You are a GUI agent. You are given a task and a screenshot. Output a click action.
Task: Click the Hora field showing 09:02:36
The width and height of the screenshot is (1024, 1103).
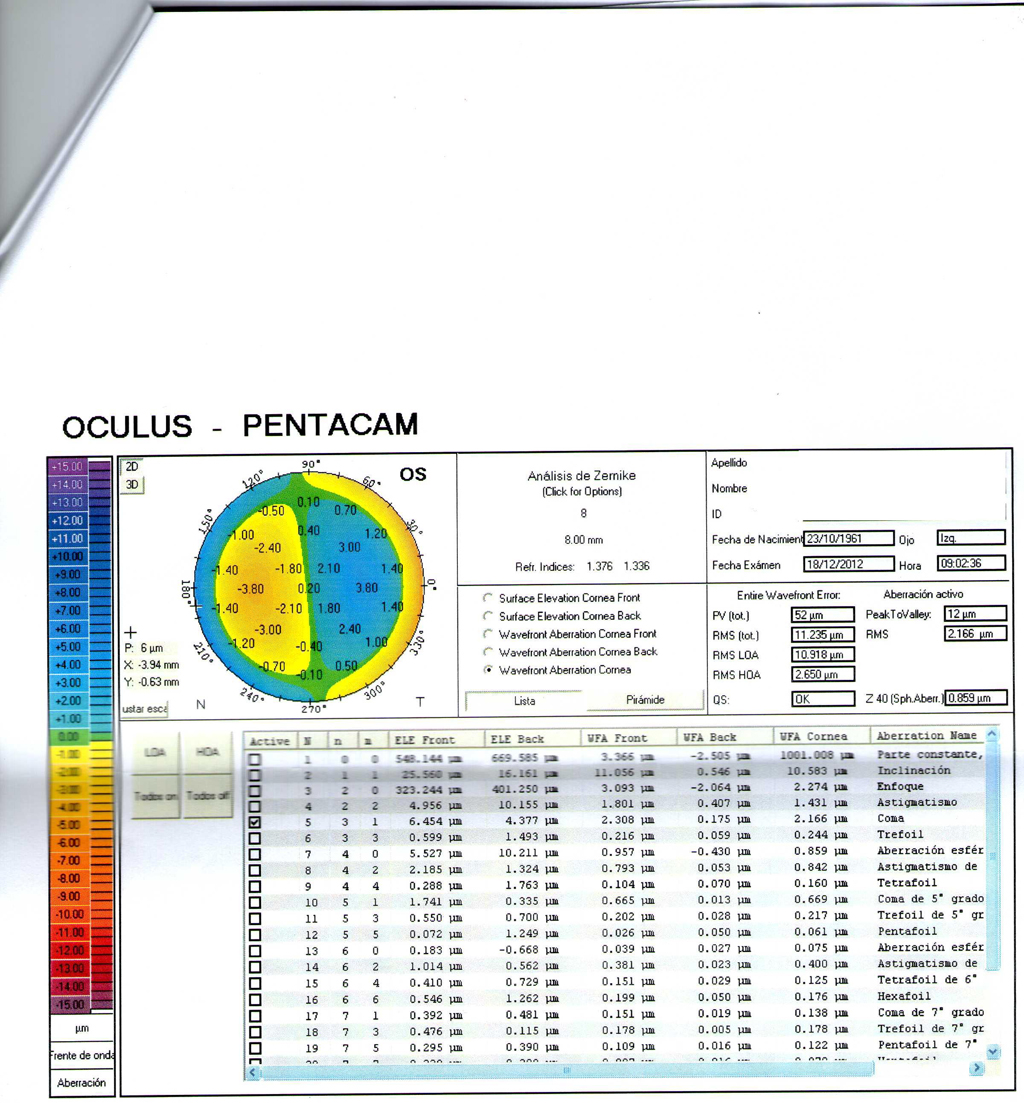[x=971, y=563]
